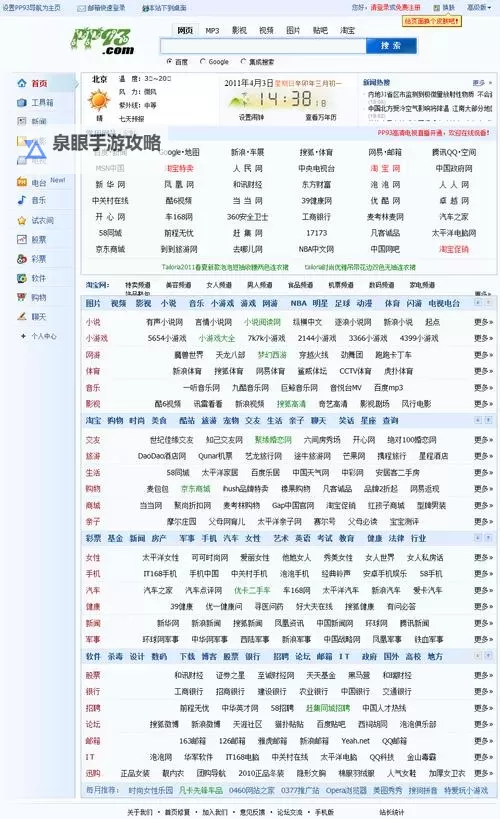Click the 换肤 skin icon

click(437, 8)
